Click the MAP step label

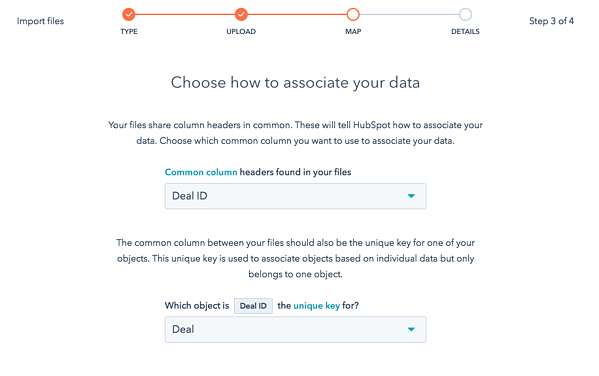click(353, 32)
